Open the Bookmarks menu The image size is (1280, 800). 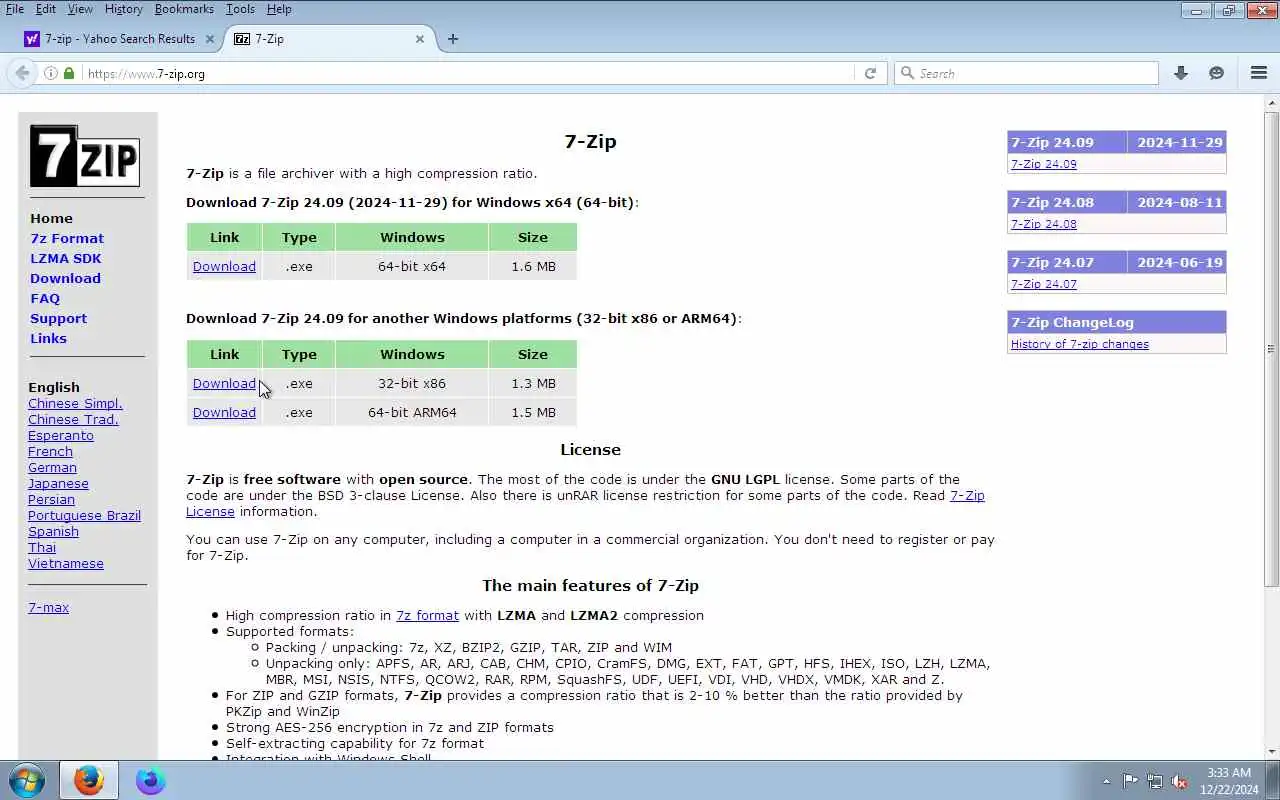(x=184, y=9)
